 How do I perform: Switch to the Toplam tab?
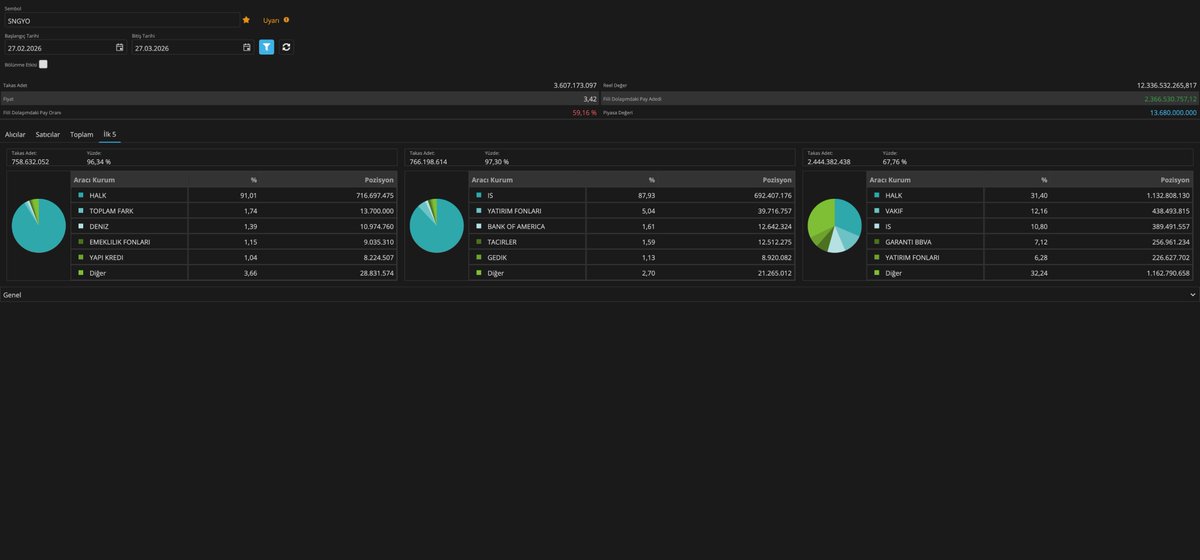click(81, 134)
